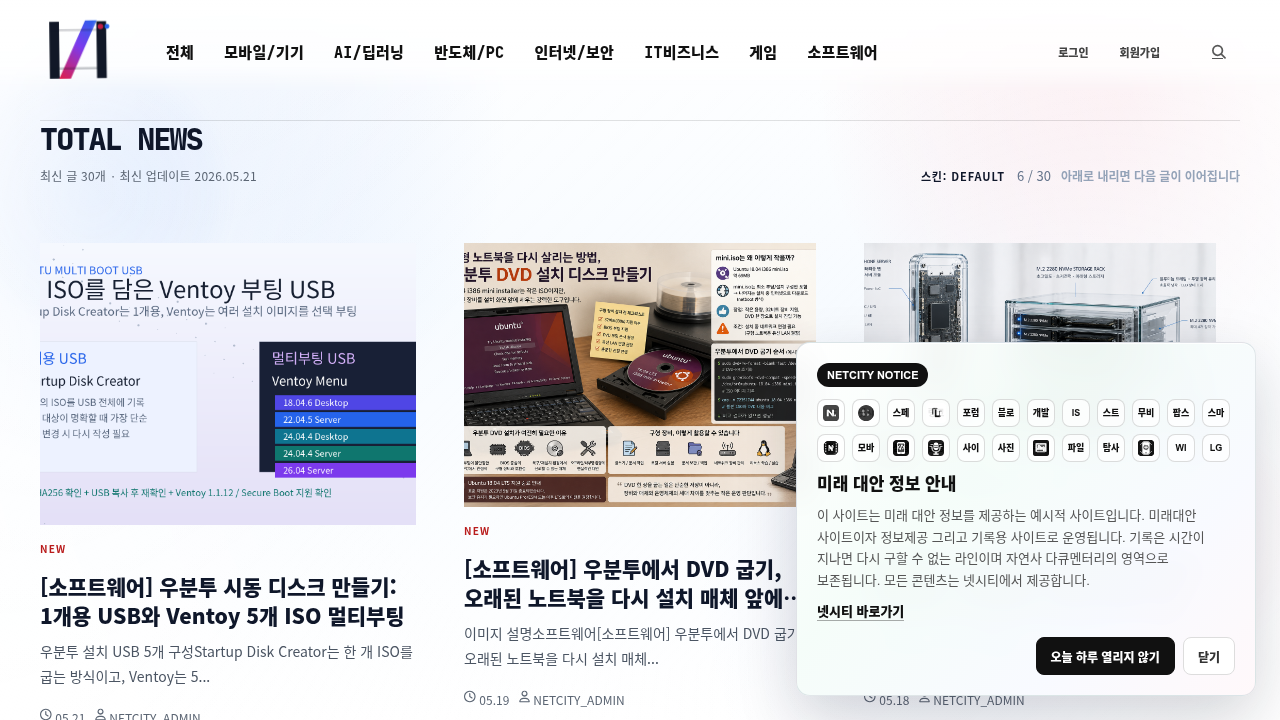
Task: Open the "모바" shortcut chip
Action: click(866, 448)
